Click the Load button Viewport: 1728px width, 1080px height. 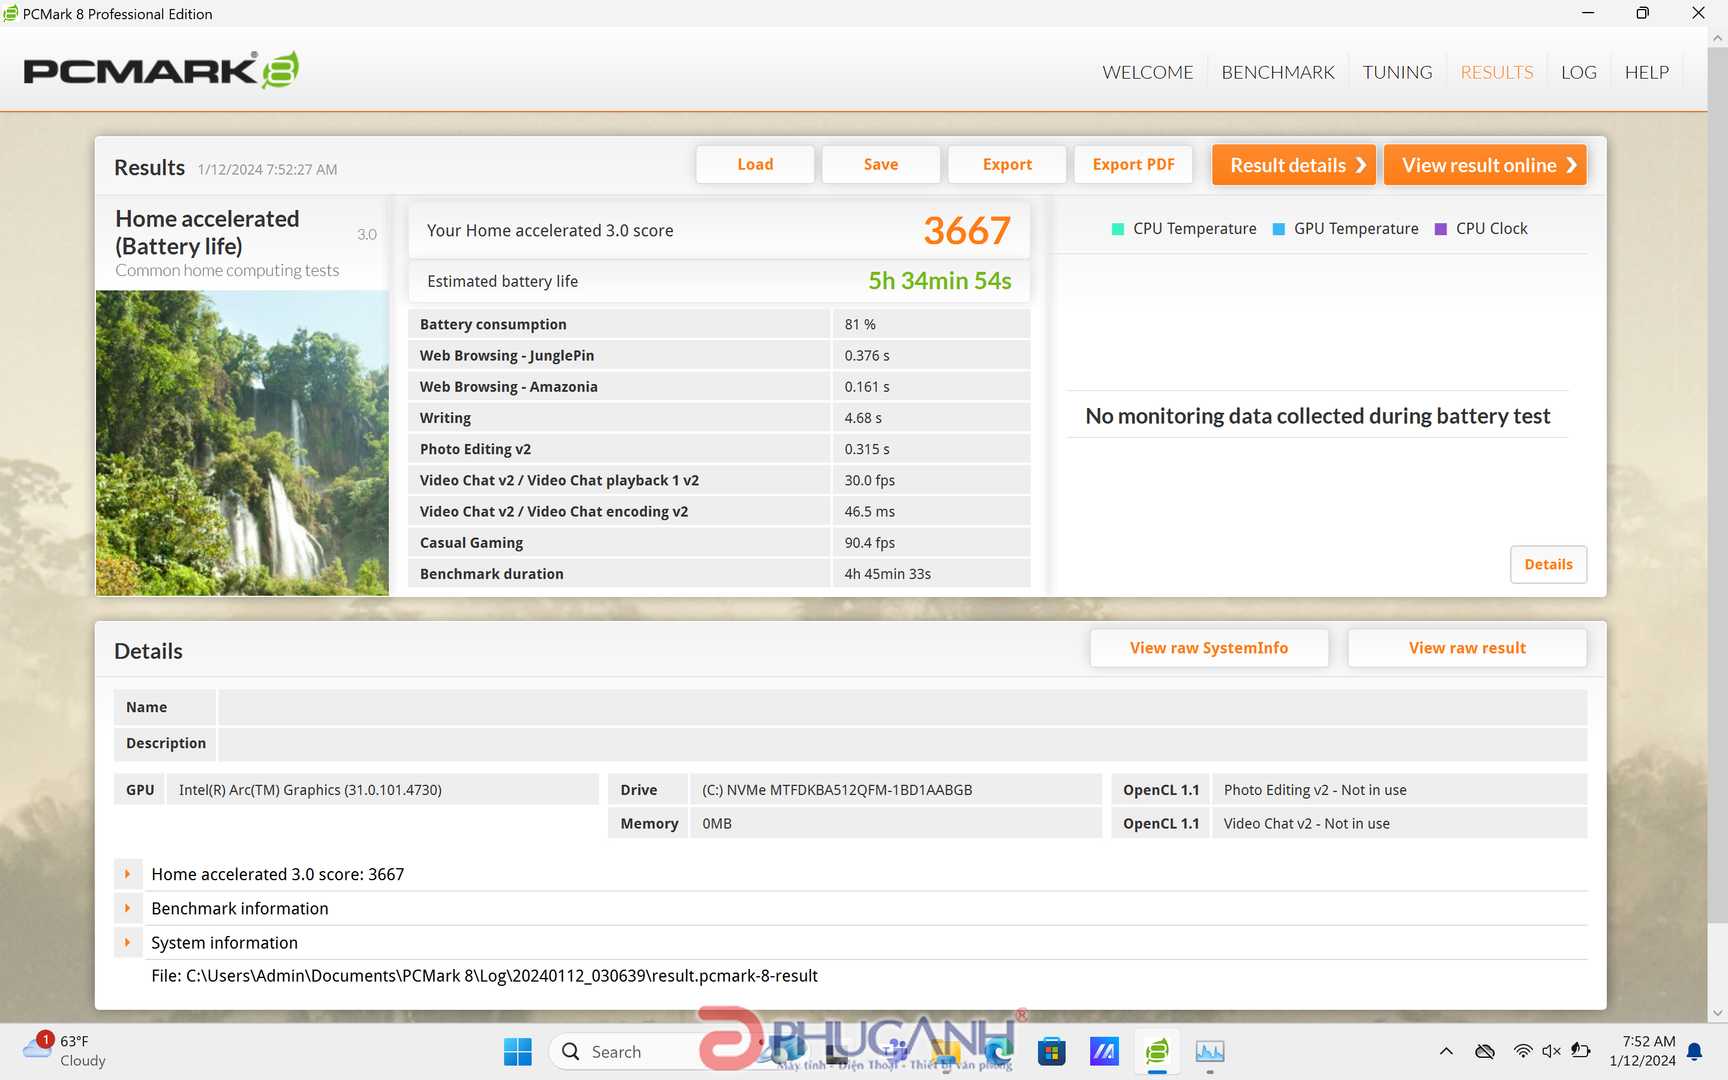(x=755, y=164)
